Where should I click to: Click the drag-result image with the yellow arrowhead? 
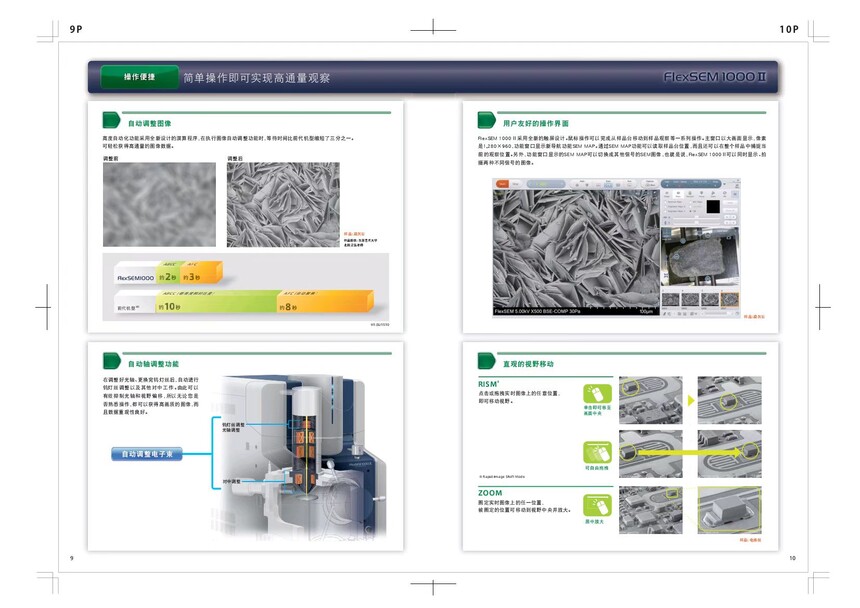729,453
